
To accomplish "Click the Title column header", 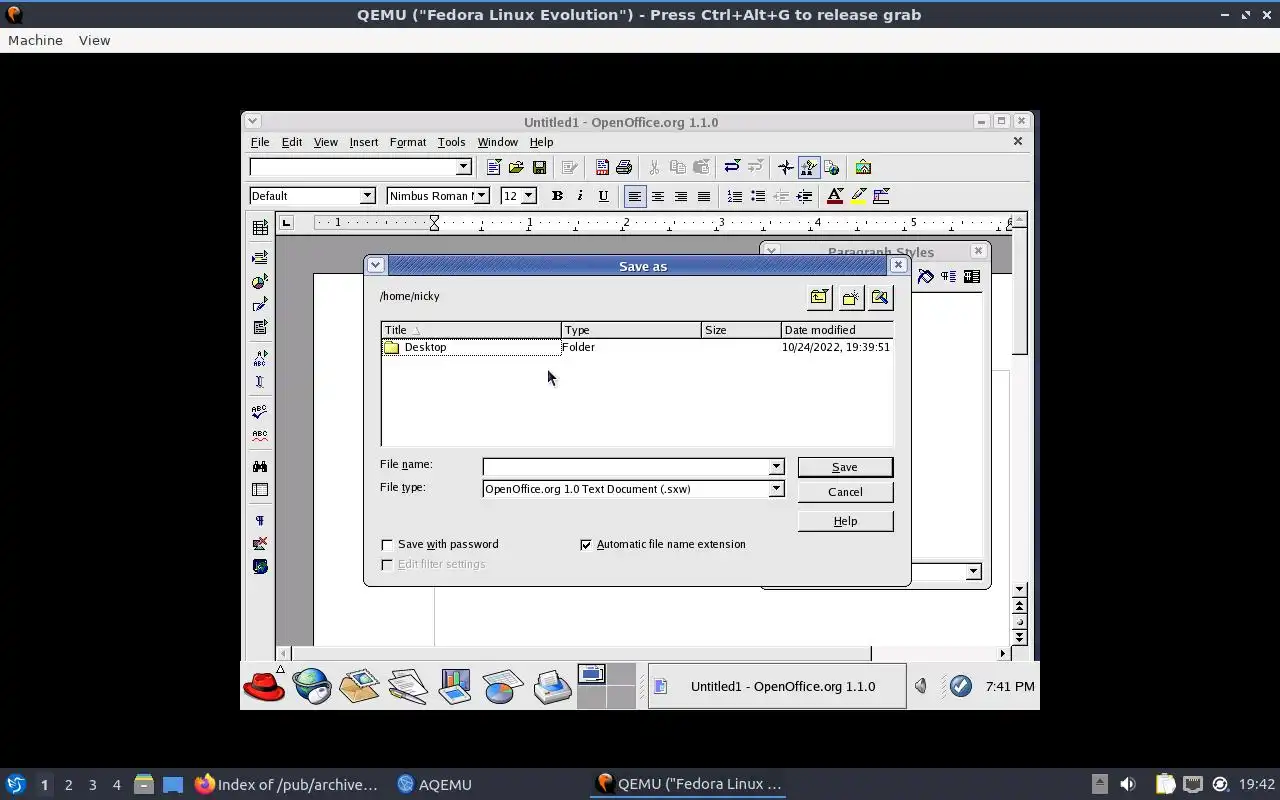I will [471, 330].
